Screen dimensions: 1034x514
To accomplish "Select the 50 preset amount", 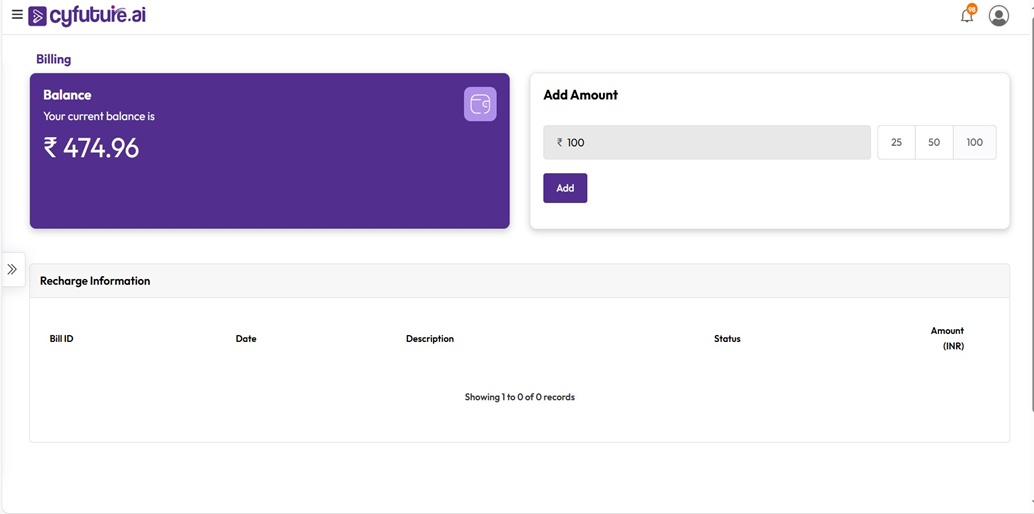I will coord(934,143).
